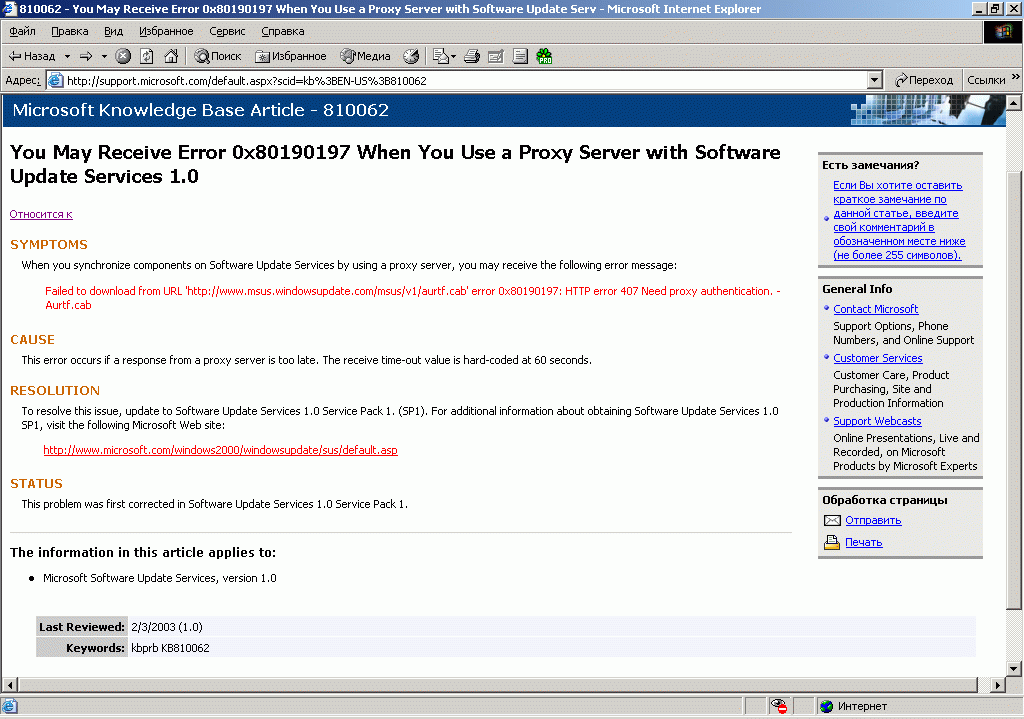Click the printer icon beside Печать
Viewport: 1024px width, 719px height.
tap(832, 542)
